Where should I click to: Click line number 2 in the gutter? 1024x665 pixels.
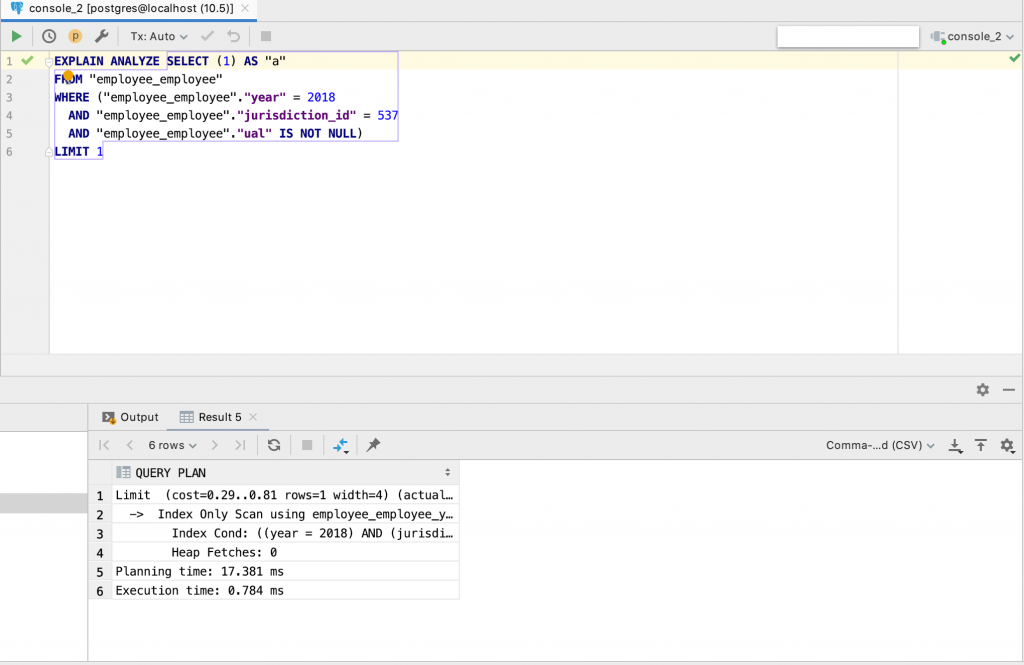tap(9, 79)
